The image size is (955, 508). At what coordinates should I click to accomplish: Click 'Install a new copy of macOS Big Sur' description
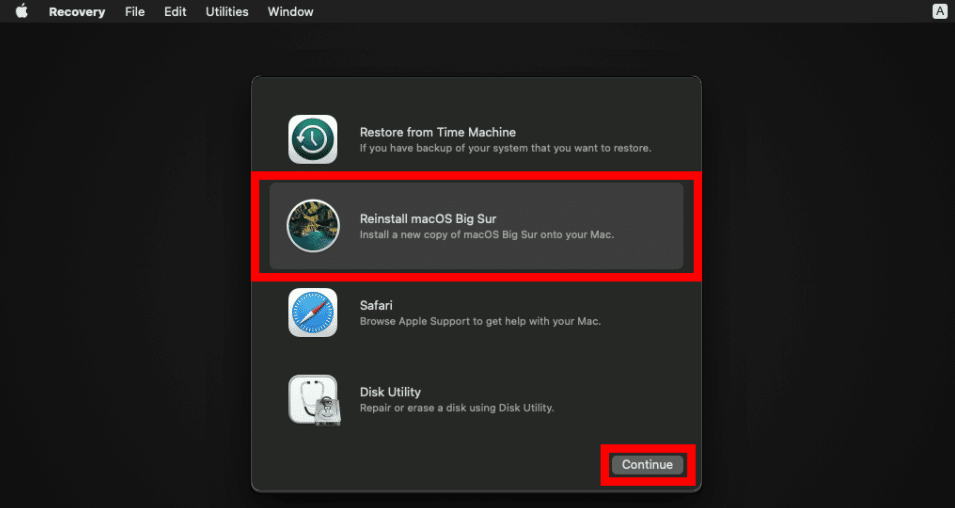coord(487,235)
